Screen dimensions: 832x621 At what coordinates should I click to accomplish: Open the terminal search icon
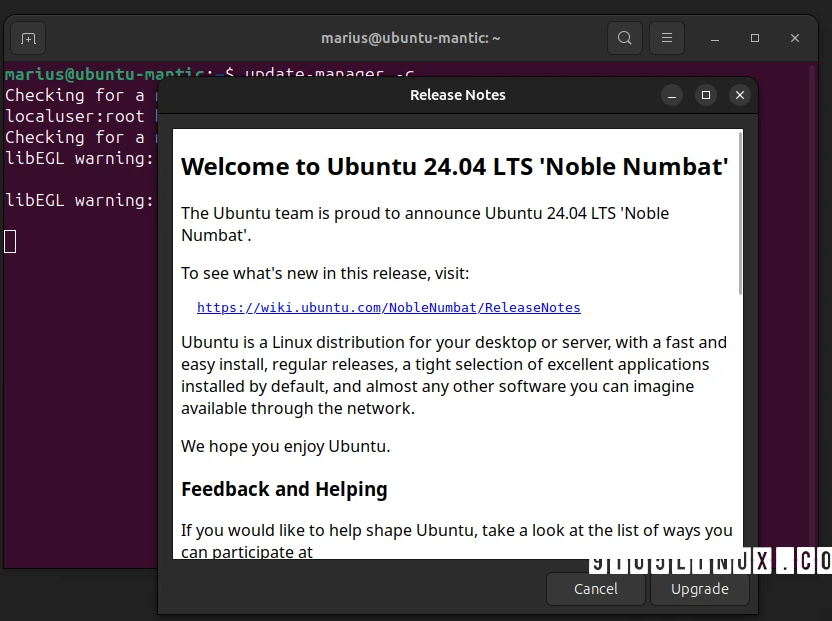pyautogui.click(x=625, y=38)
